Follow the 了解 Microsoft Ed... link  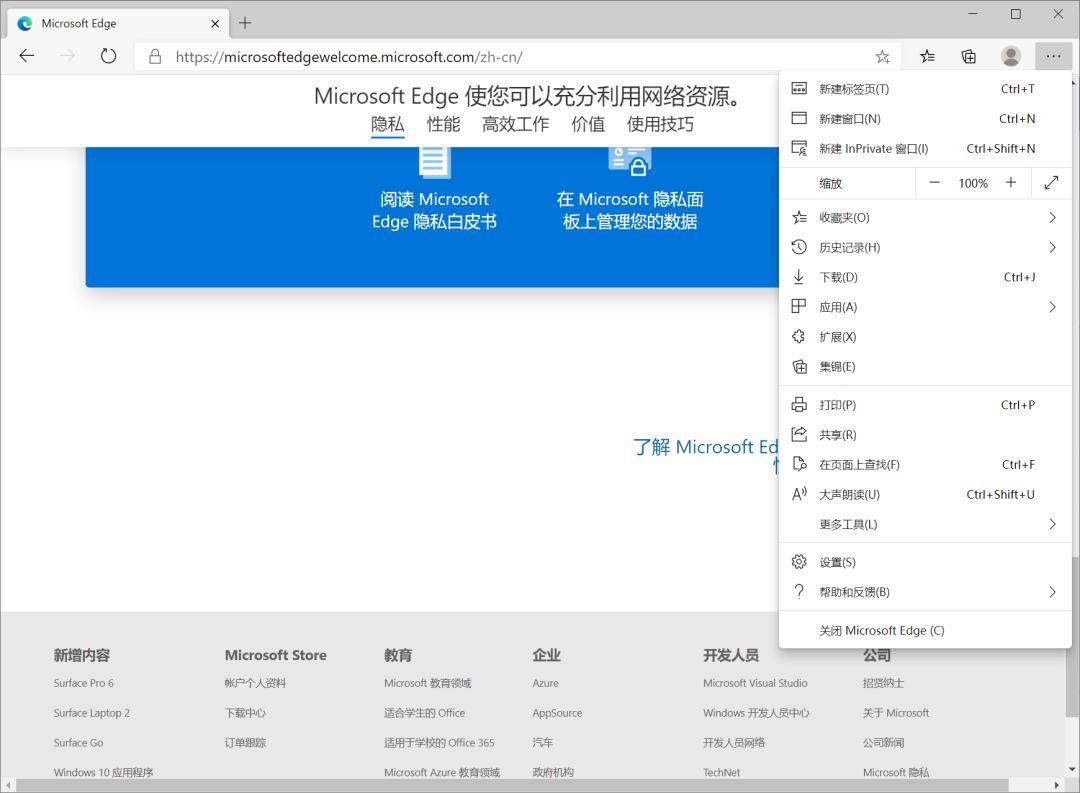[705, 447]
